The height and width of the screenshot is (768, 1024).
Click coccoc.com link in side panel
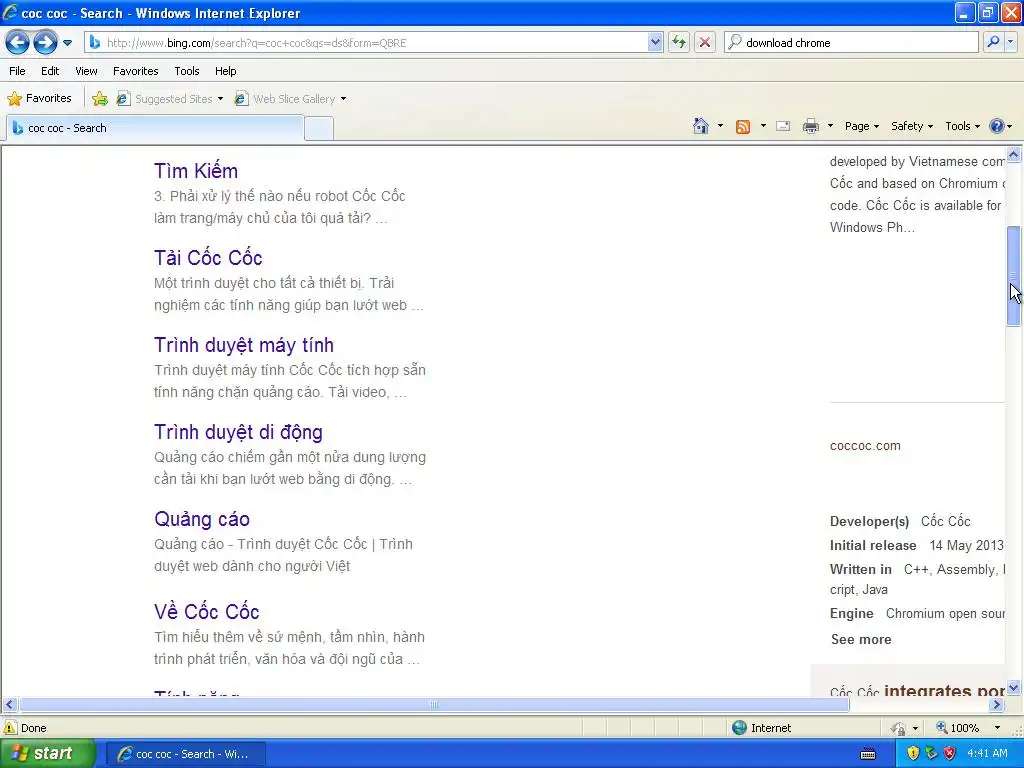[x=865, y=446]
